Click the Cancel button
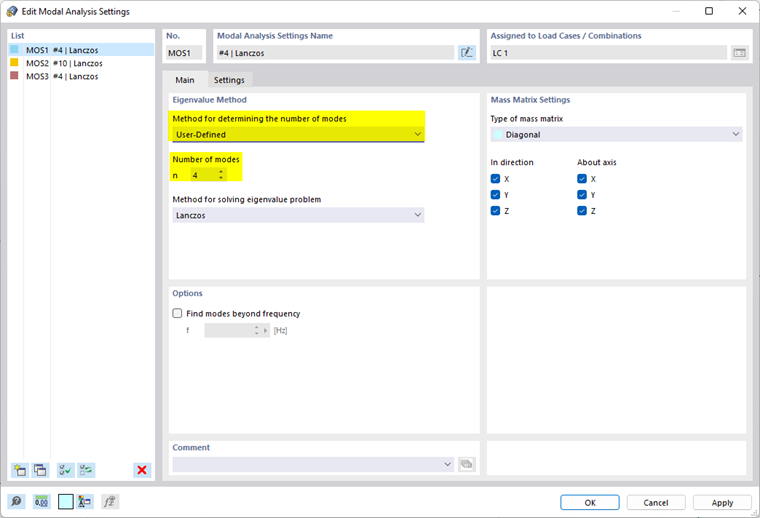 [x=656, y=502]
